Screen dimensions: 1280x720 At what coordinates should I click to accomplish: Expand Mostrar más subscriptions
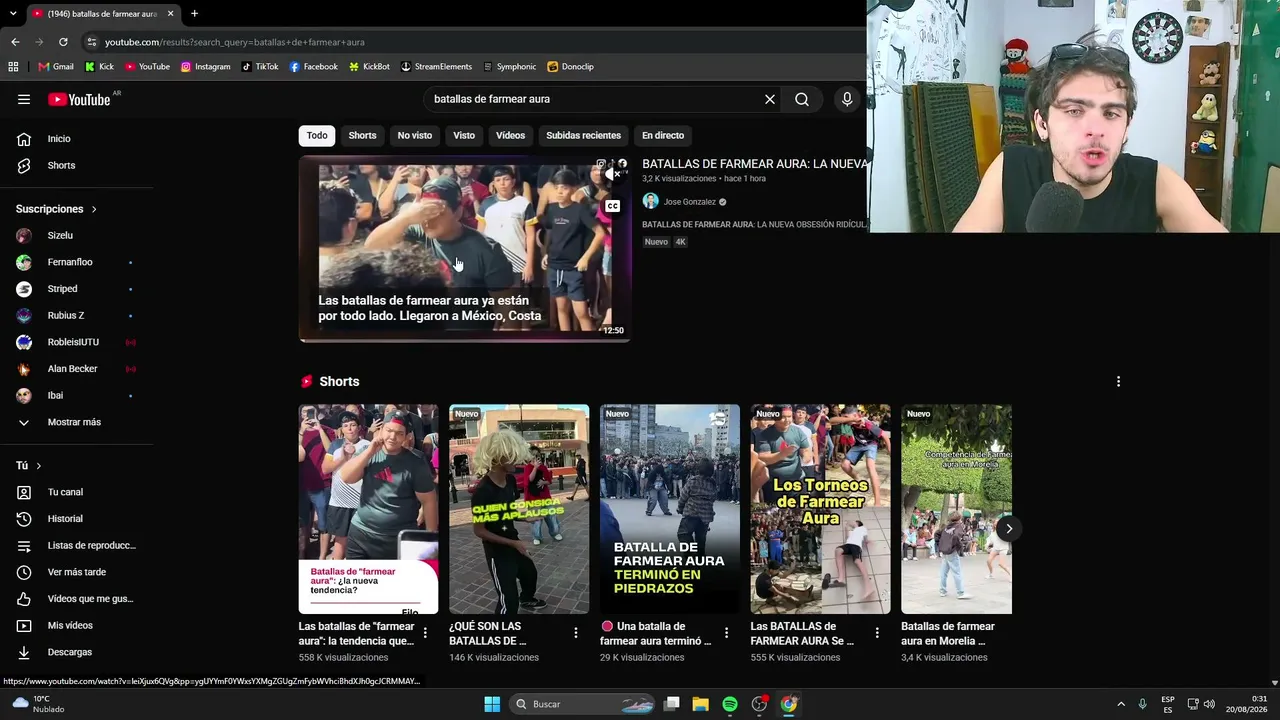[x=76, y=422]
